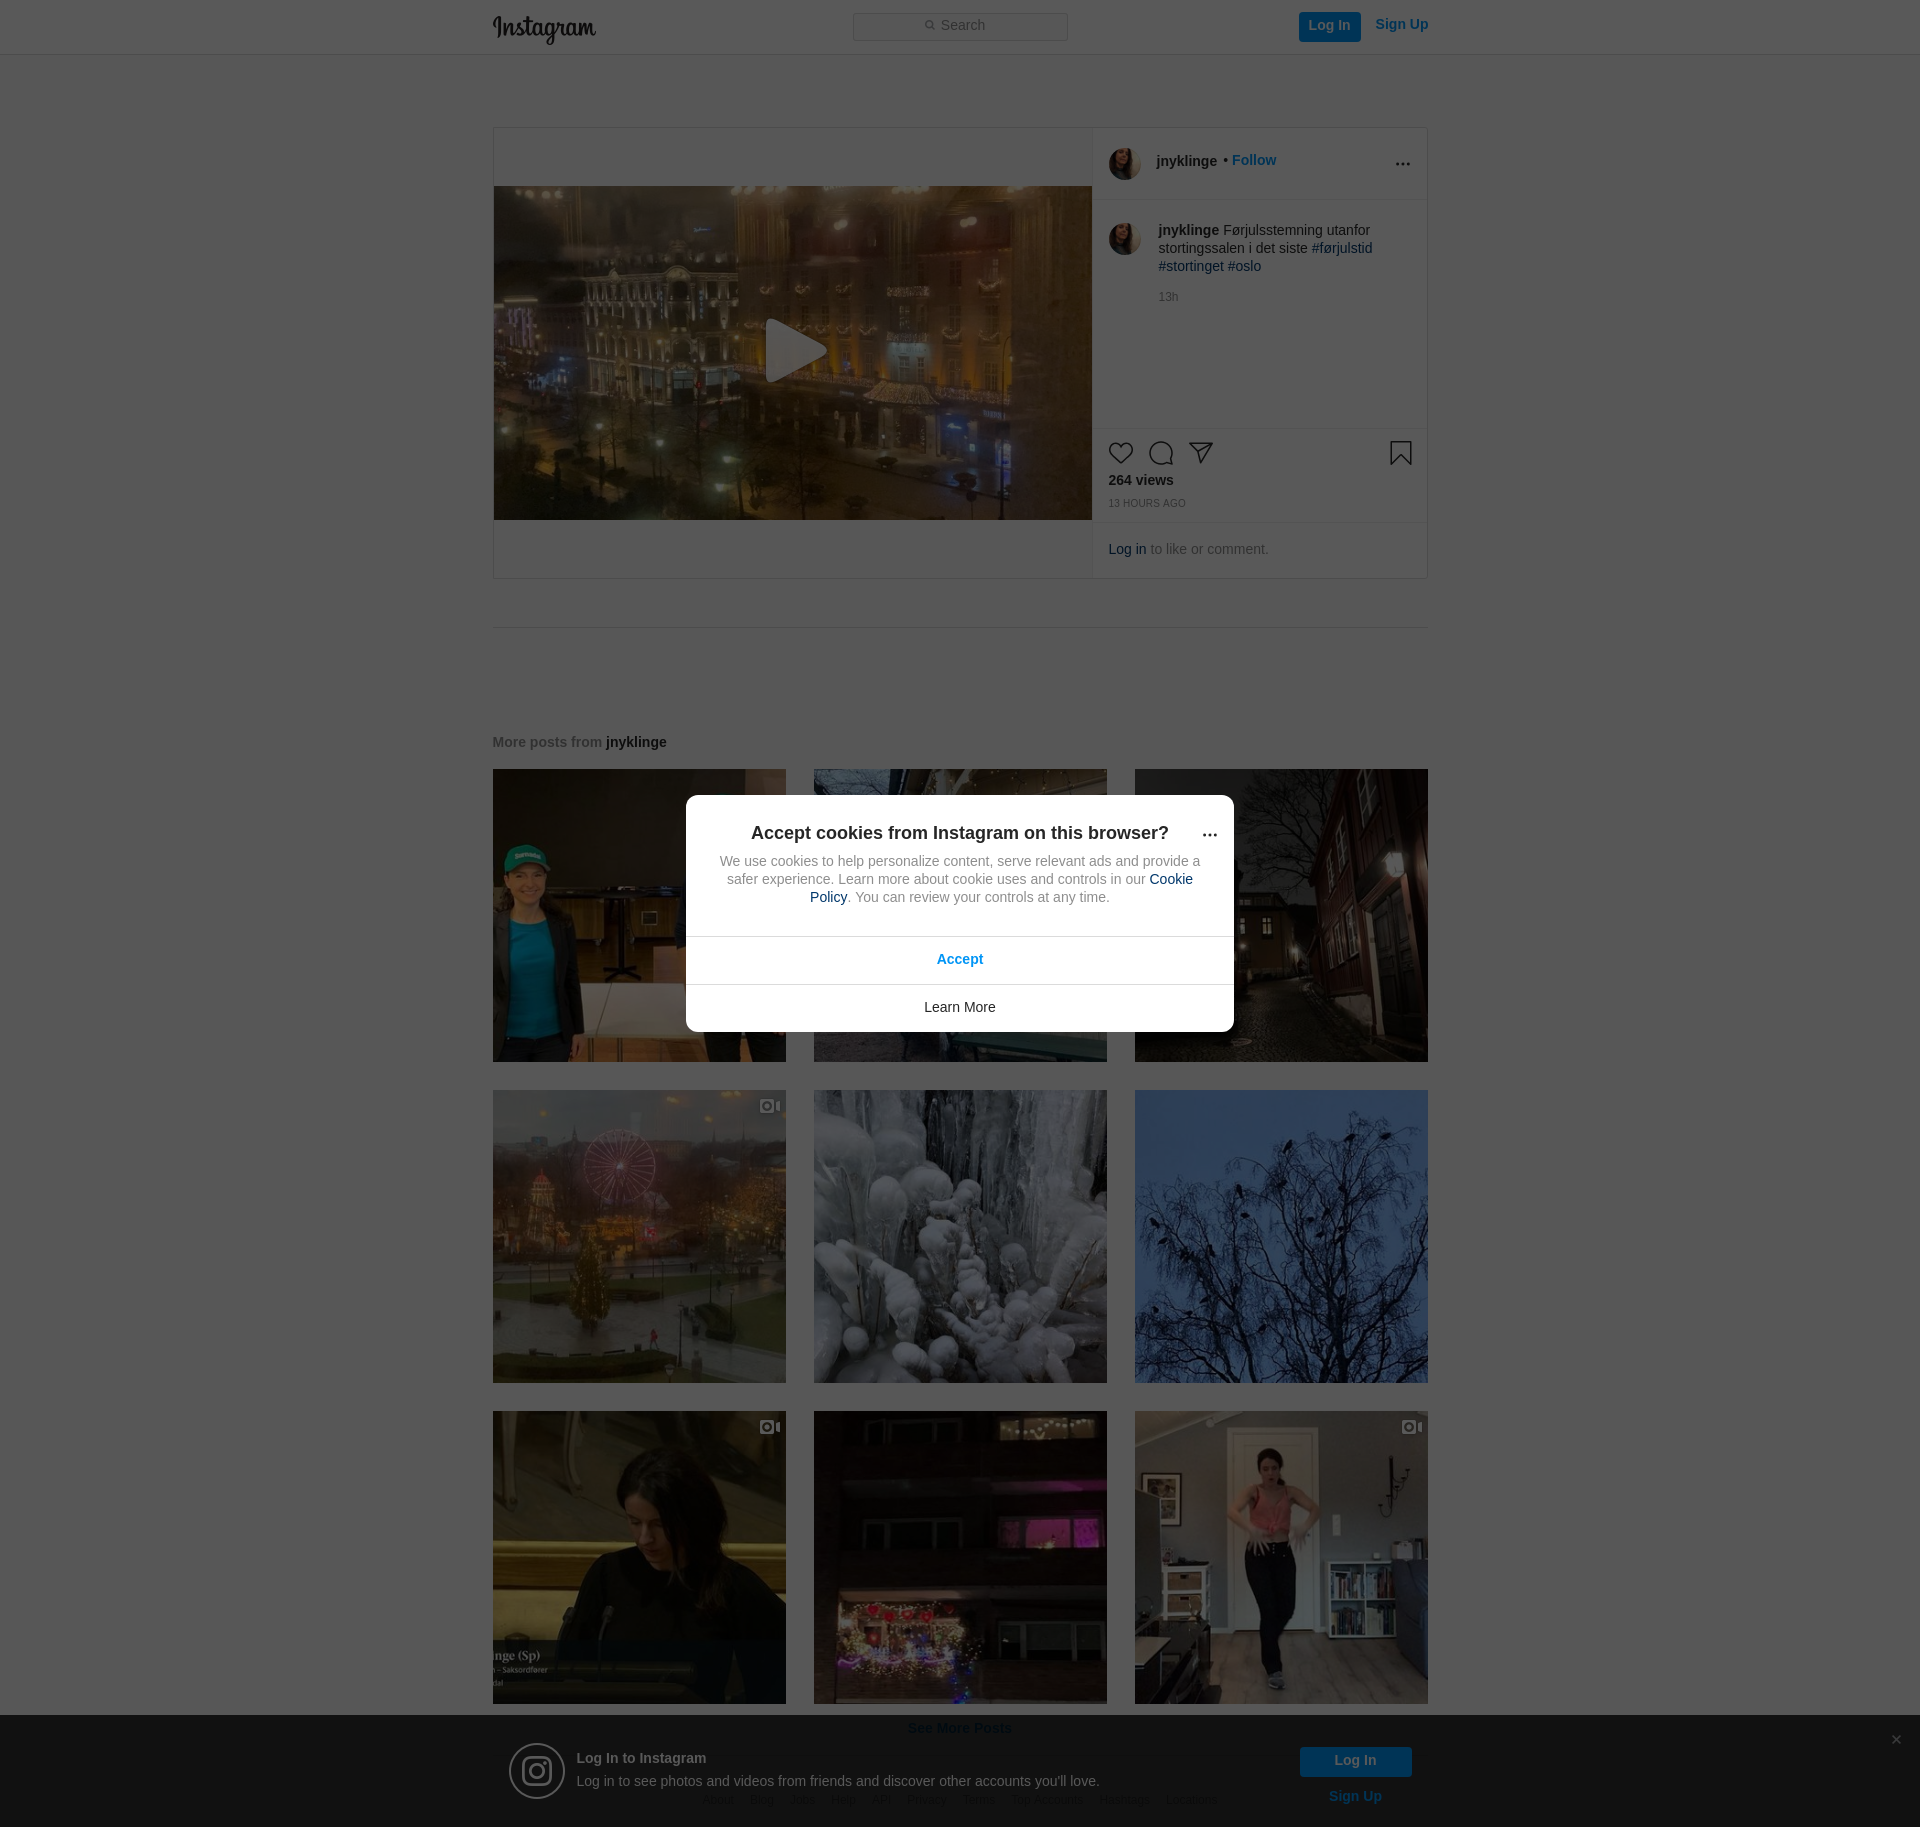Click Log In button in bottom banner

[x=1356, y=1762]
